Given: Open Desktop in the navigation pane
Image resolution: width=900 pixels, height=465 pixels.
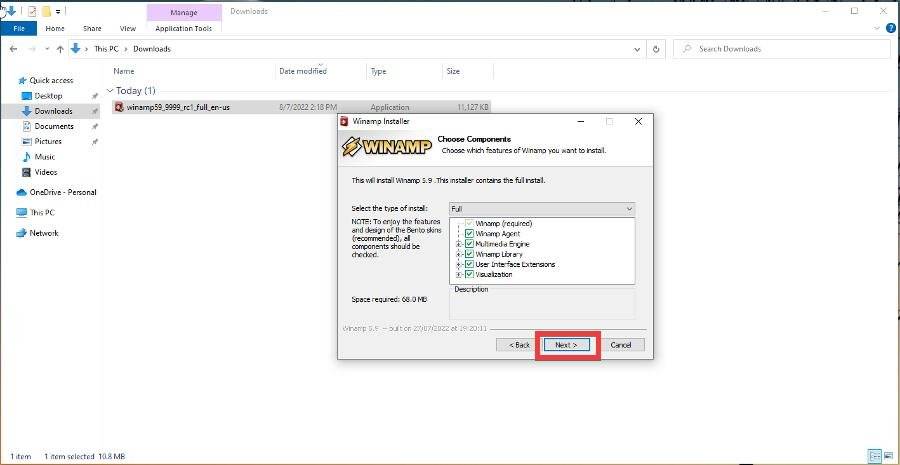Looking at the screenshot, I should point(48,96).
